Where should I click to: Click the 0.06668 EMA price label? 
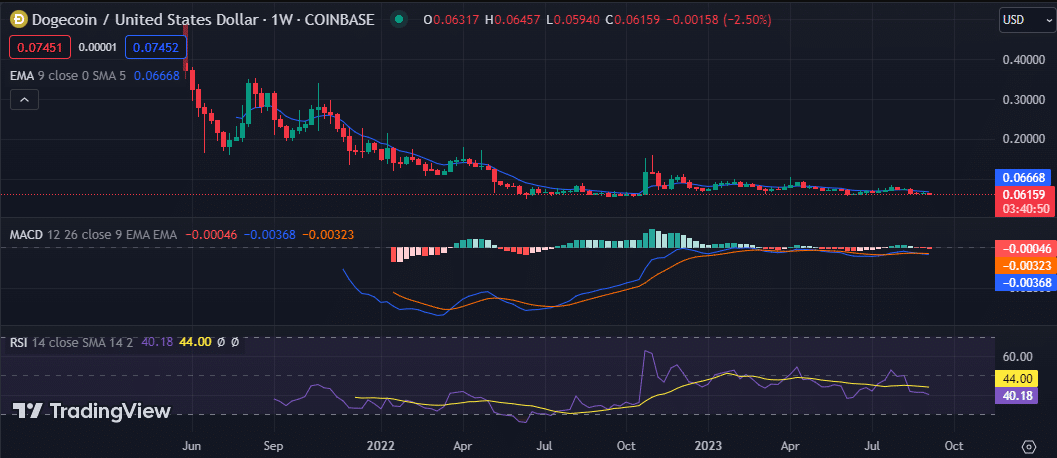[x=1023, y=178]
